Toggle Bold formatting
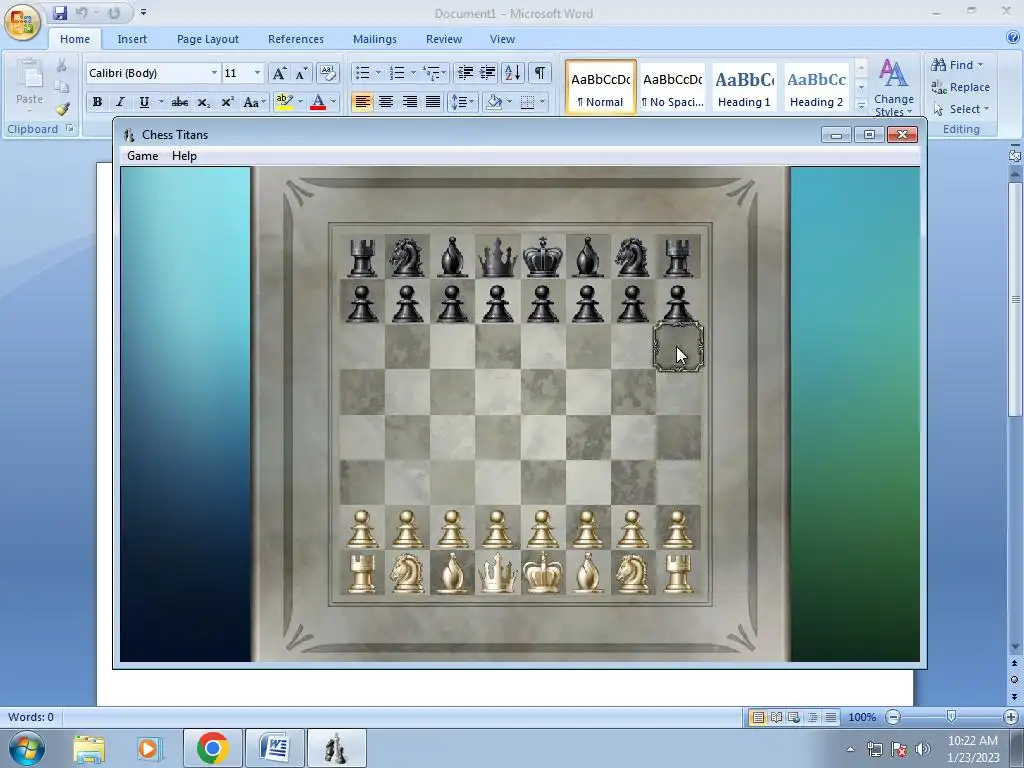 click(97, 103)
